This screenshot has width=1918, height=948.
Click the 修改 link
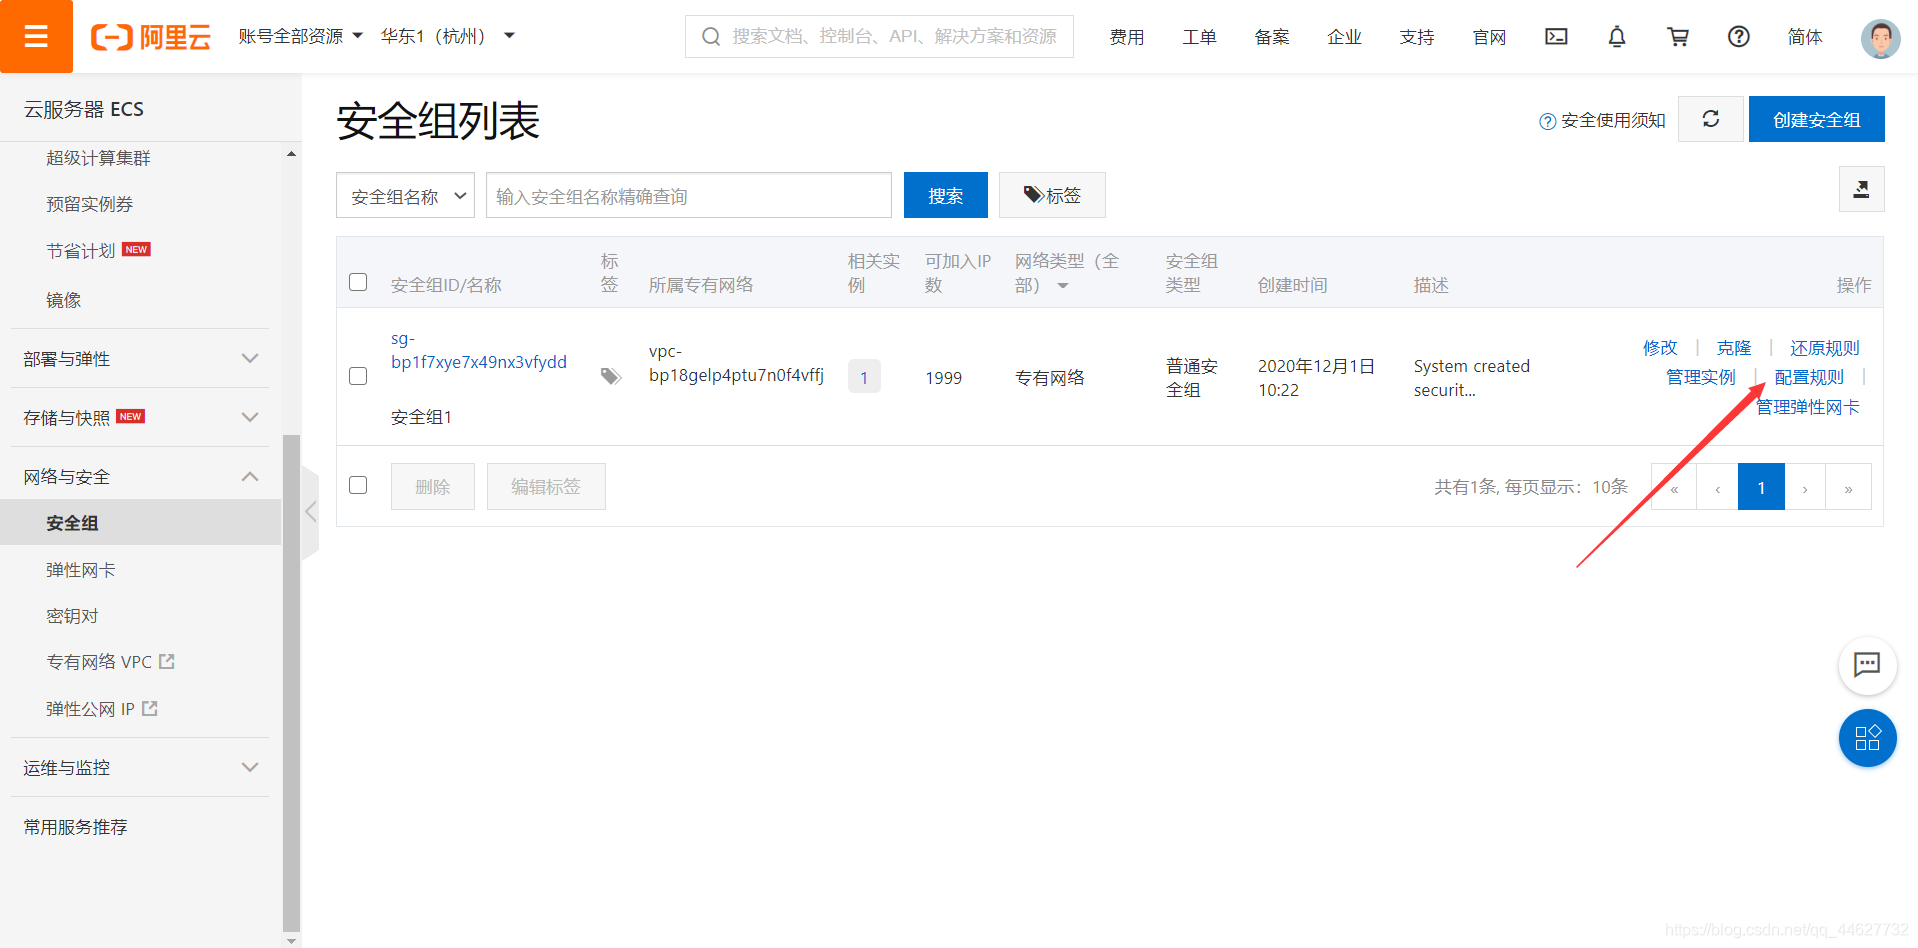1660,348
